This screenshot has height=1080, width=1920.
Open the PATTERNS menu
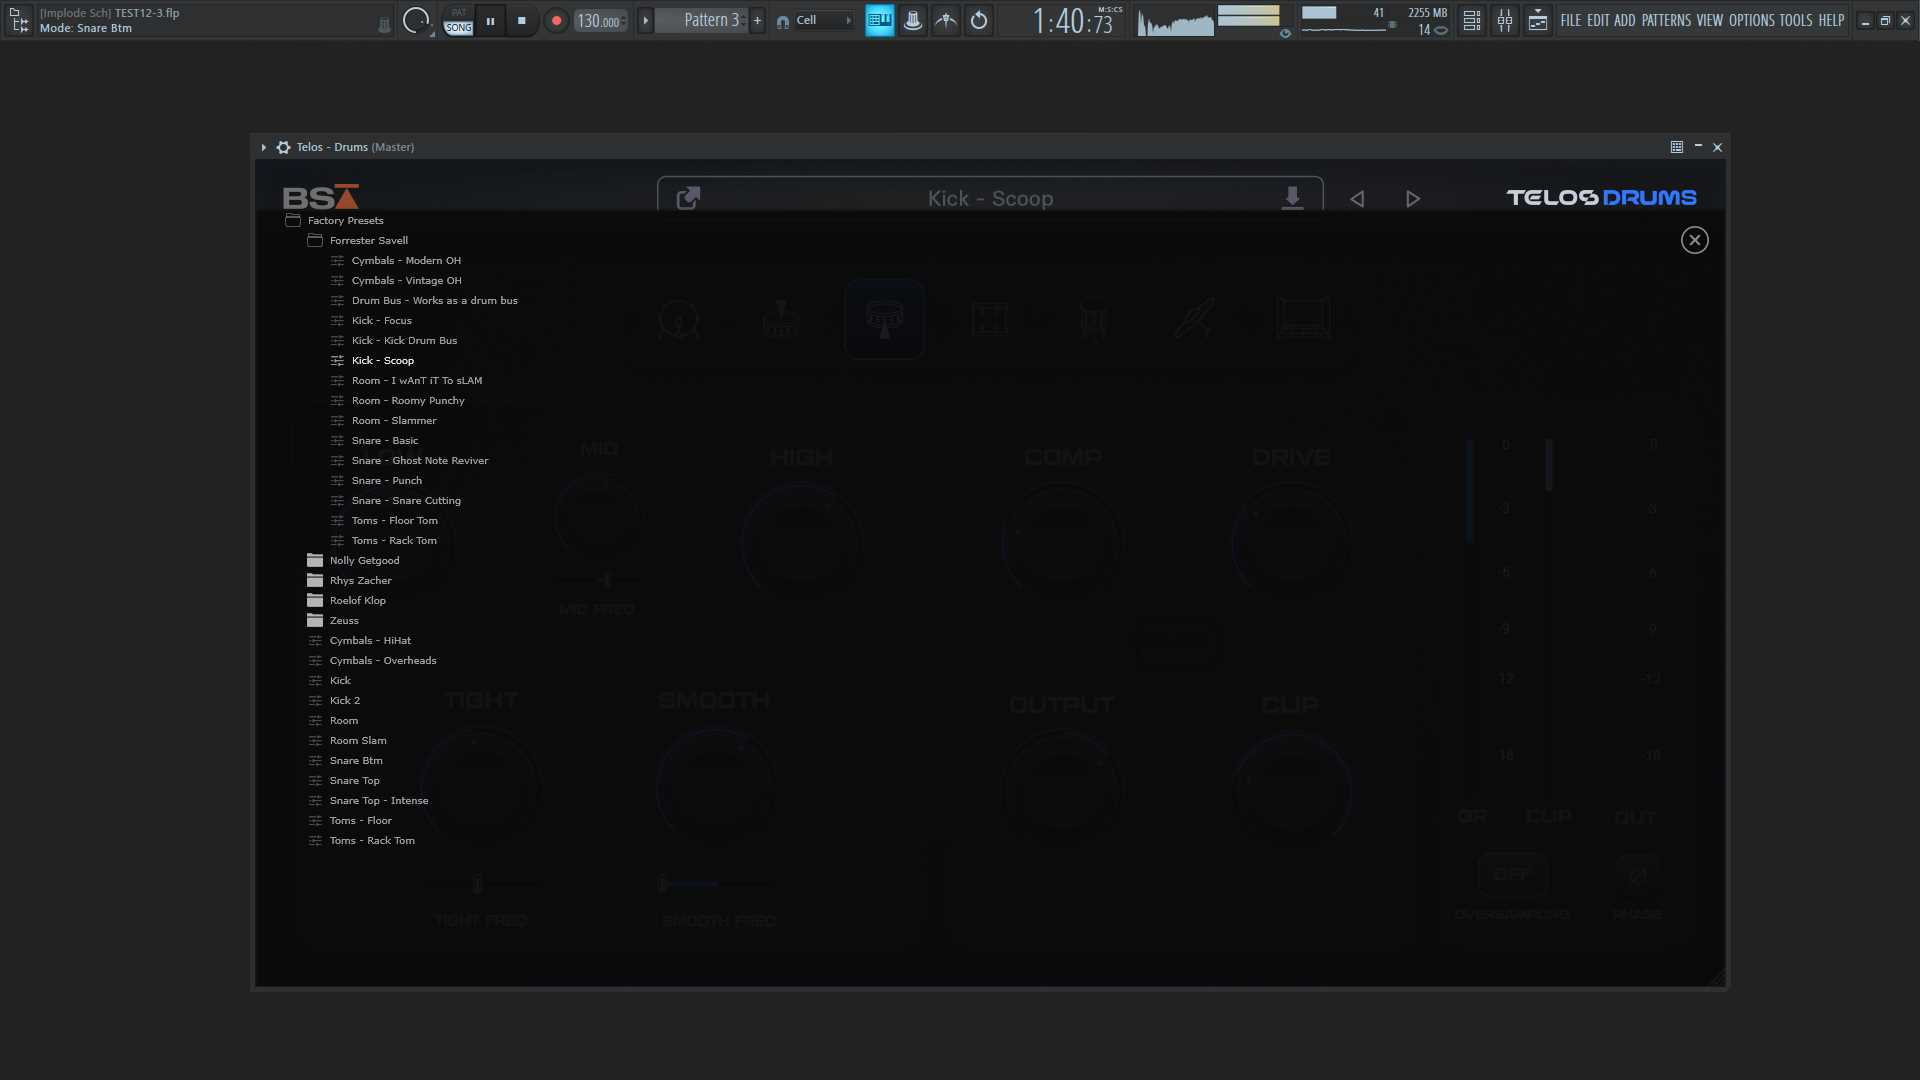pyautogui.click(x=1666, y=20)
